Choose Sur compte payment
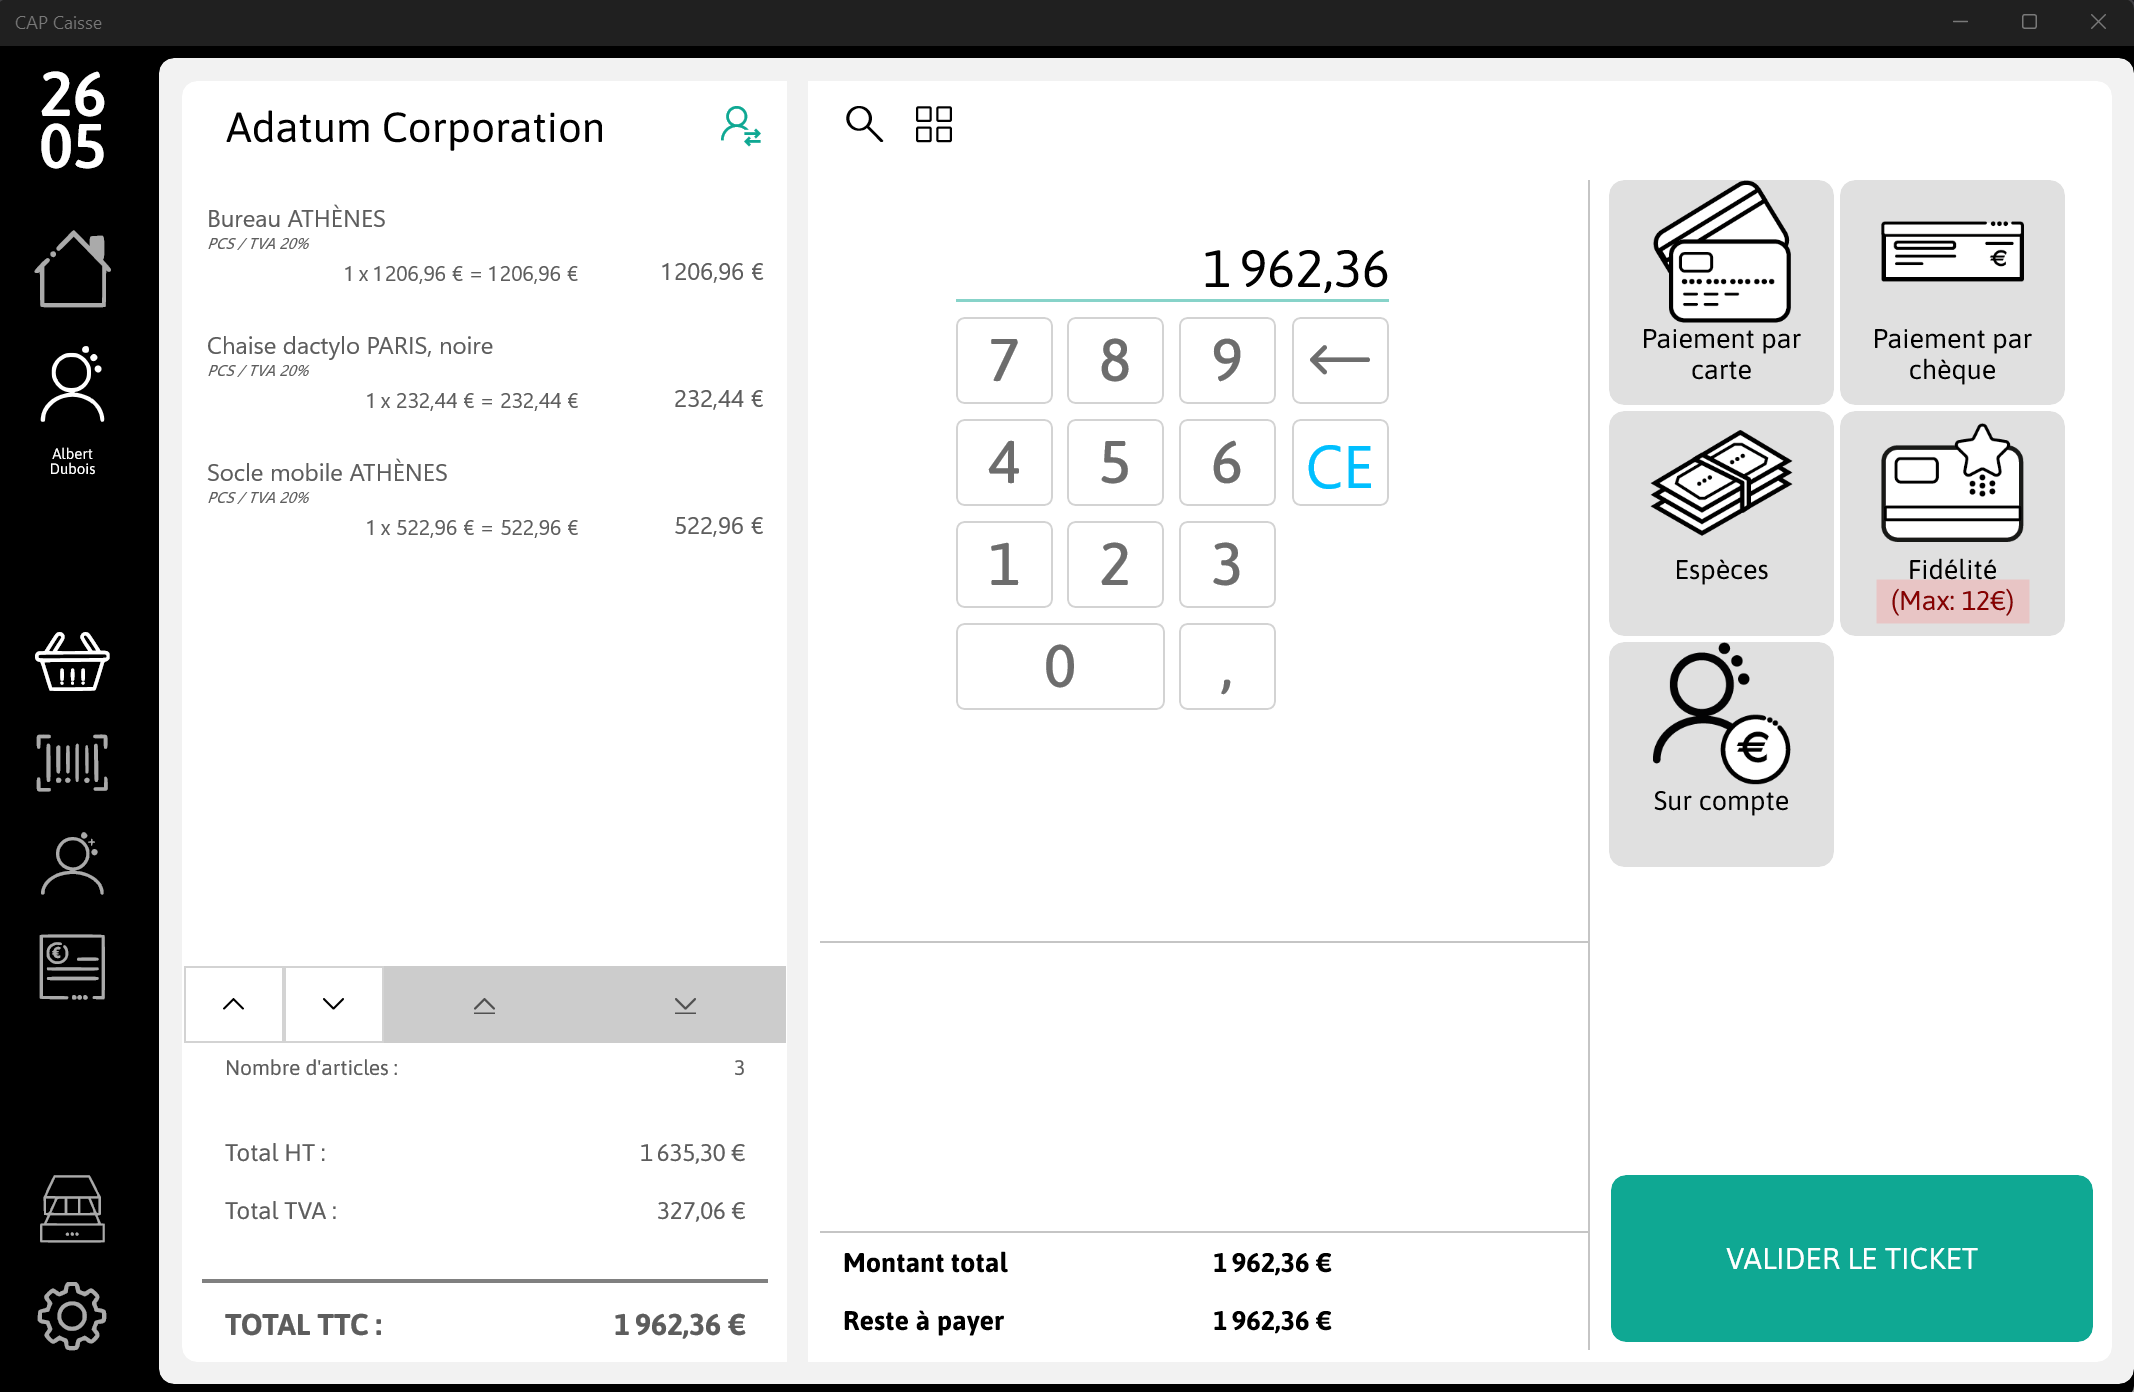Image resolution: width=2134 pixels, height=1392 pixels. (x=1721, y=754)
